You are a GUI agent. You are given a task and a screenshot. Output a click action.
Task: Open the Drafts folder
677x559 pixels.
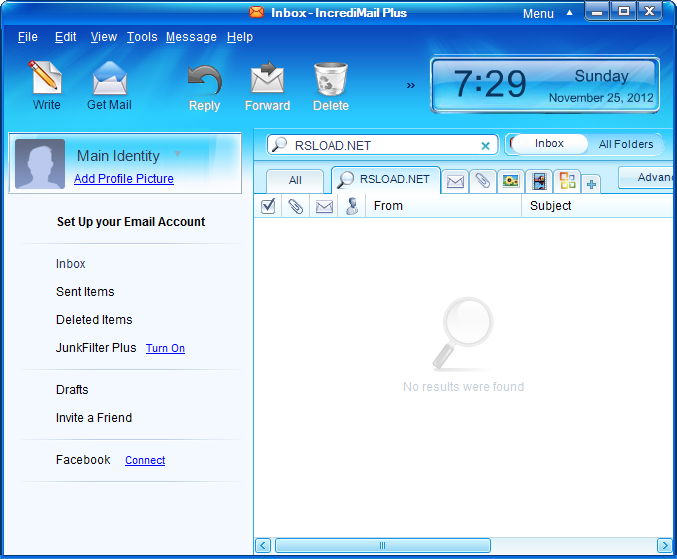[x=72, y=390]
